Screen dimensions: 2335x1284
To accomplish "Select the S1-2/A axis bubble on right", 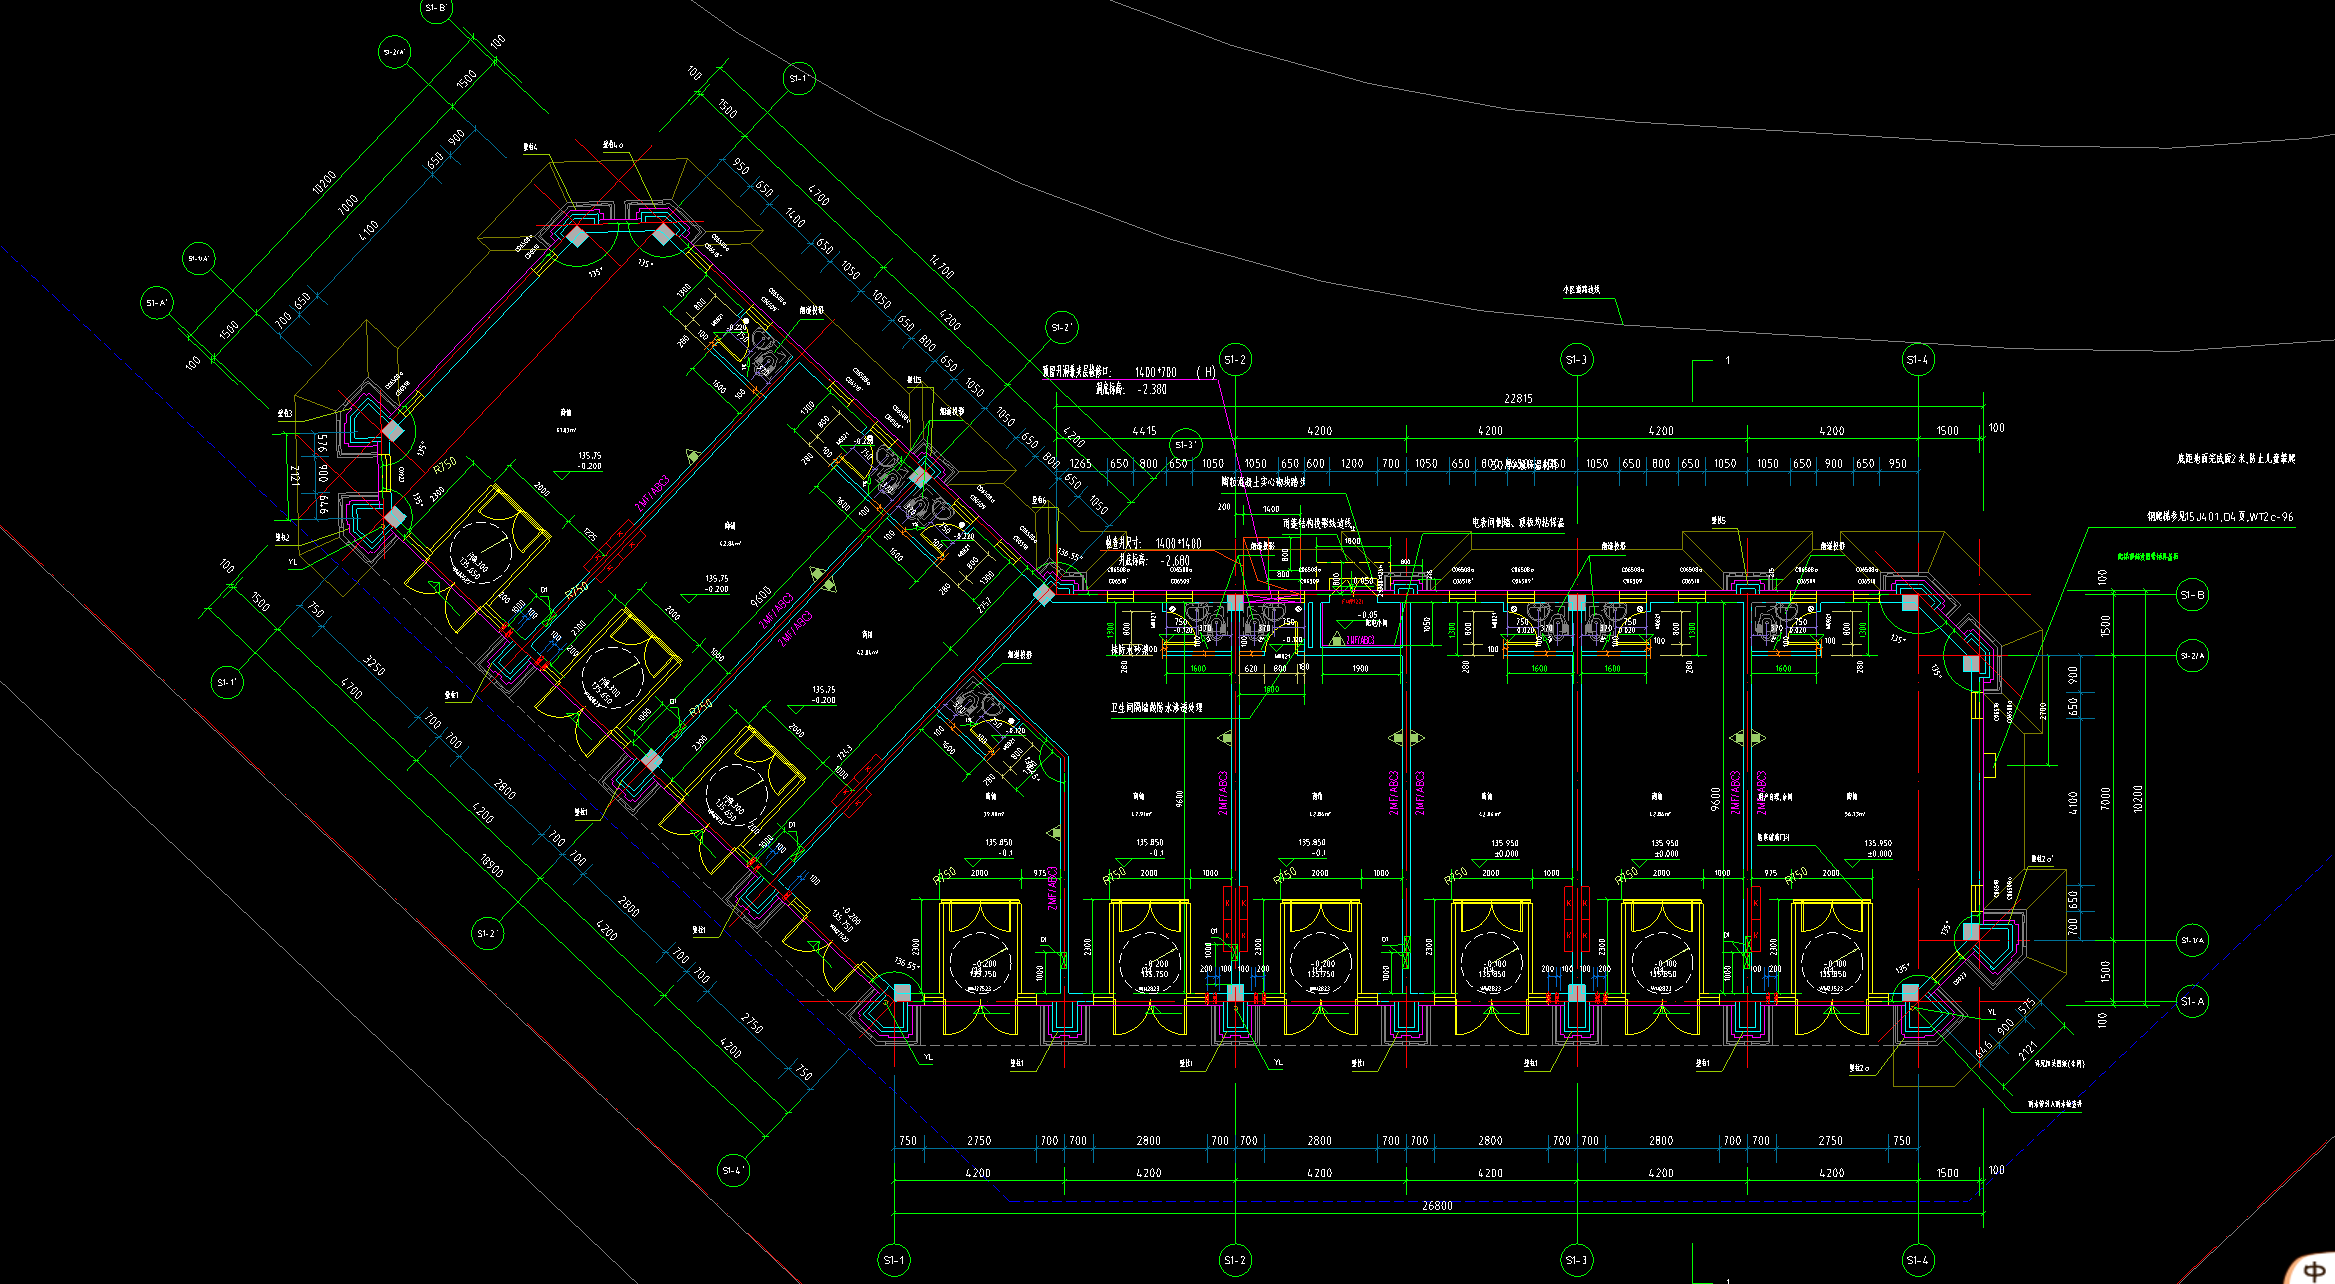I will point(2192,656).
